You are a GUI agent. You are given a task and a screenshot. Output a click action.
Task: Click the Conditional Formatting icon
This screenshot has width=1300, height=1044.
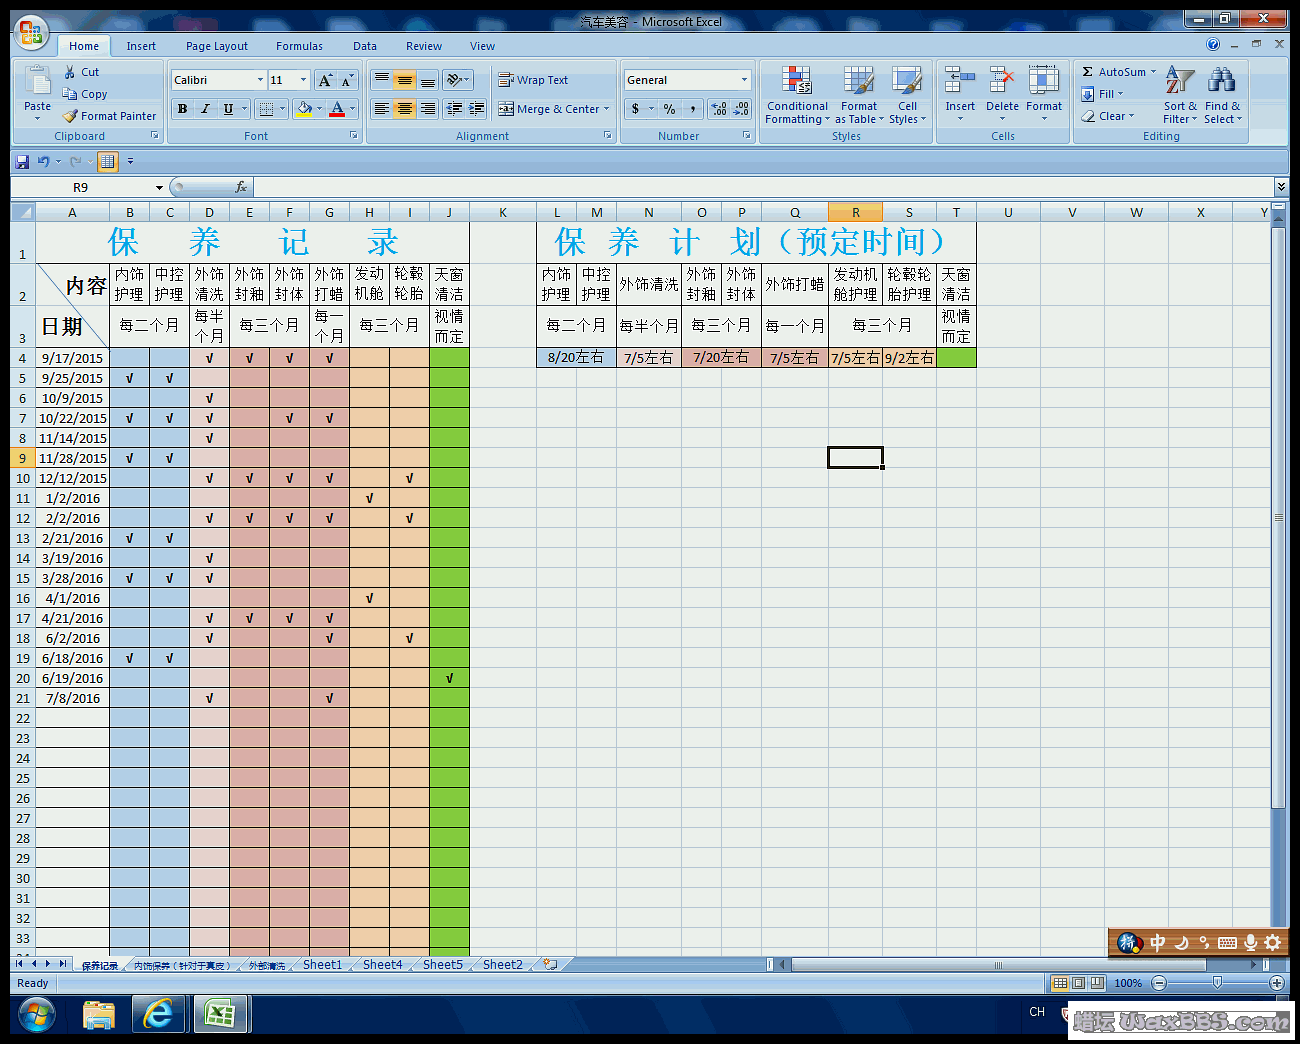(x=797, y=82)
